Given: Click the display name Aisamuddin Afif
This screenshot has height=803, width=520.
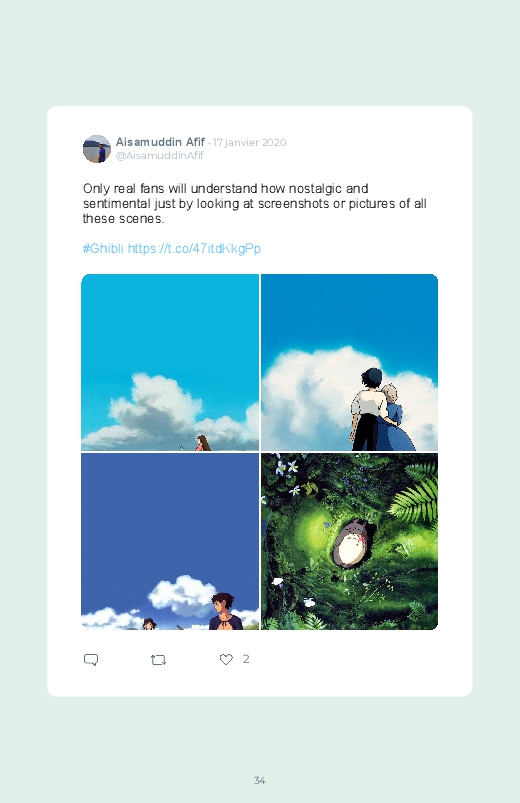Looking at the screenshot, I should (x=160, y=142).
